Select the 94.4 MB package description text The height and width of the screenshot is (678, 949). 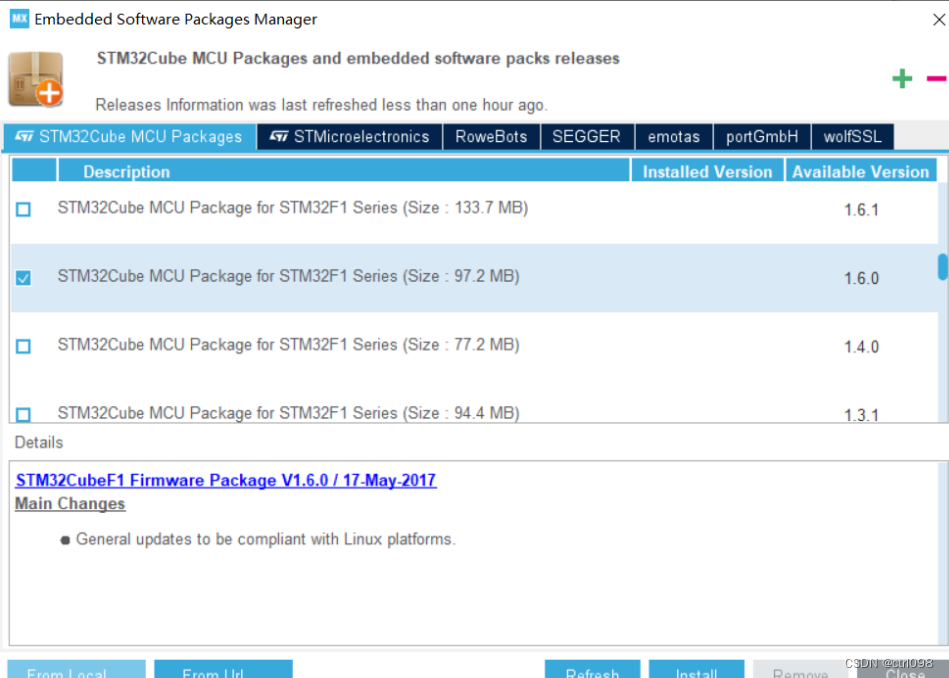(289, 413)
